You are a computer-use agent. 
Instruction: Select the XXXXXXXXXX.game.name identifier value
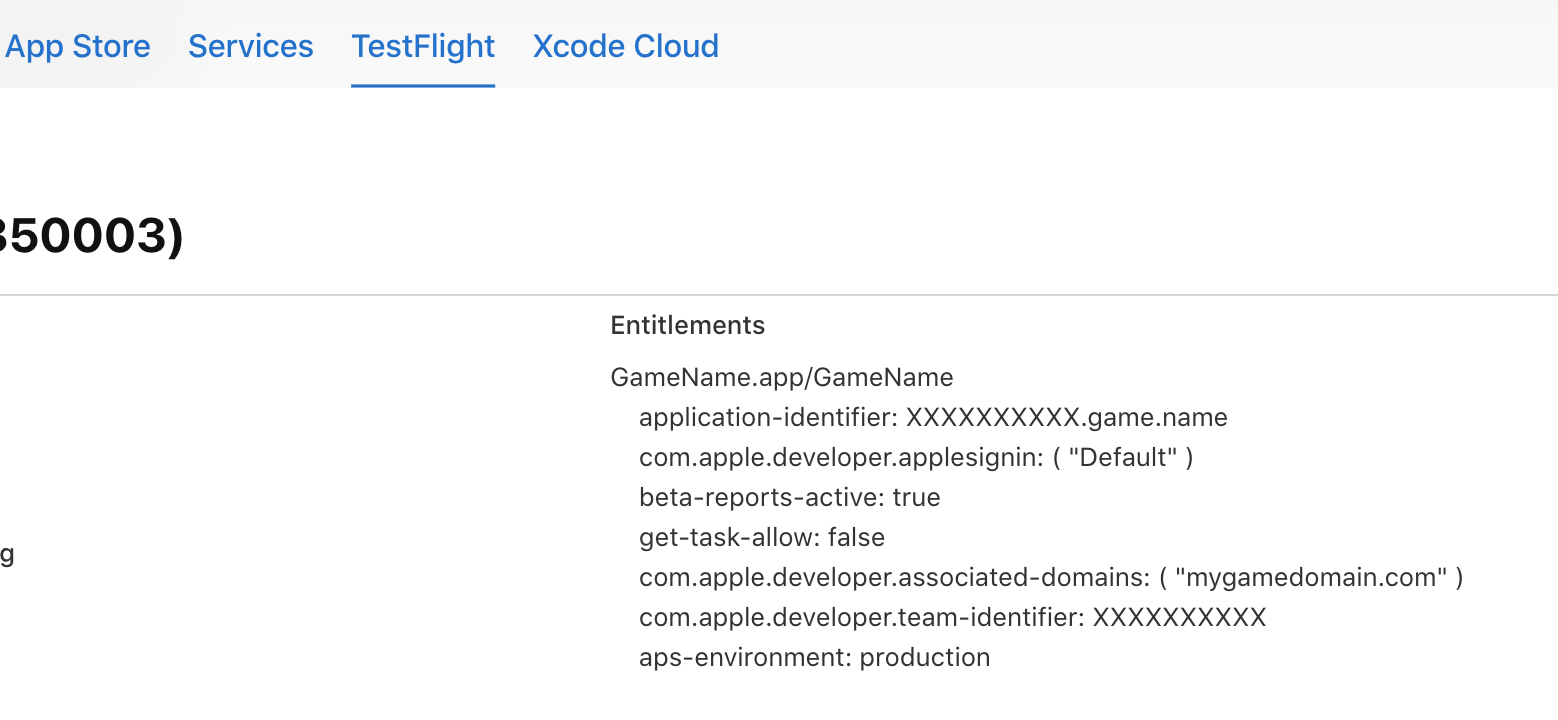tap(1066, 417)
